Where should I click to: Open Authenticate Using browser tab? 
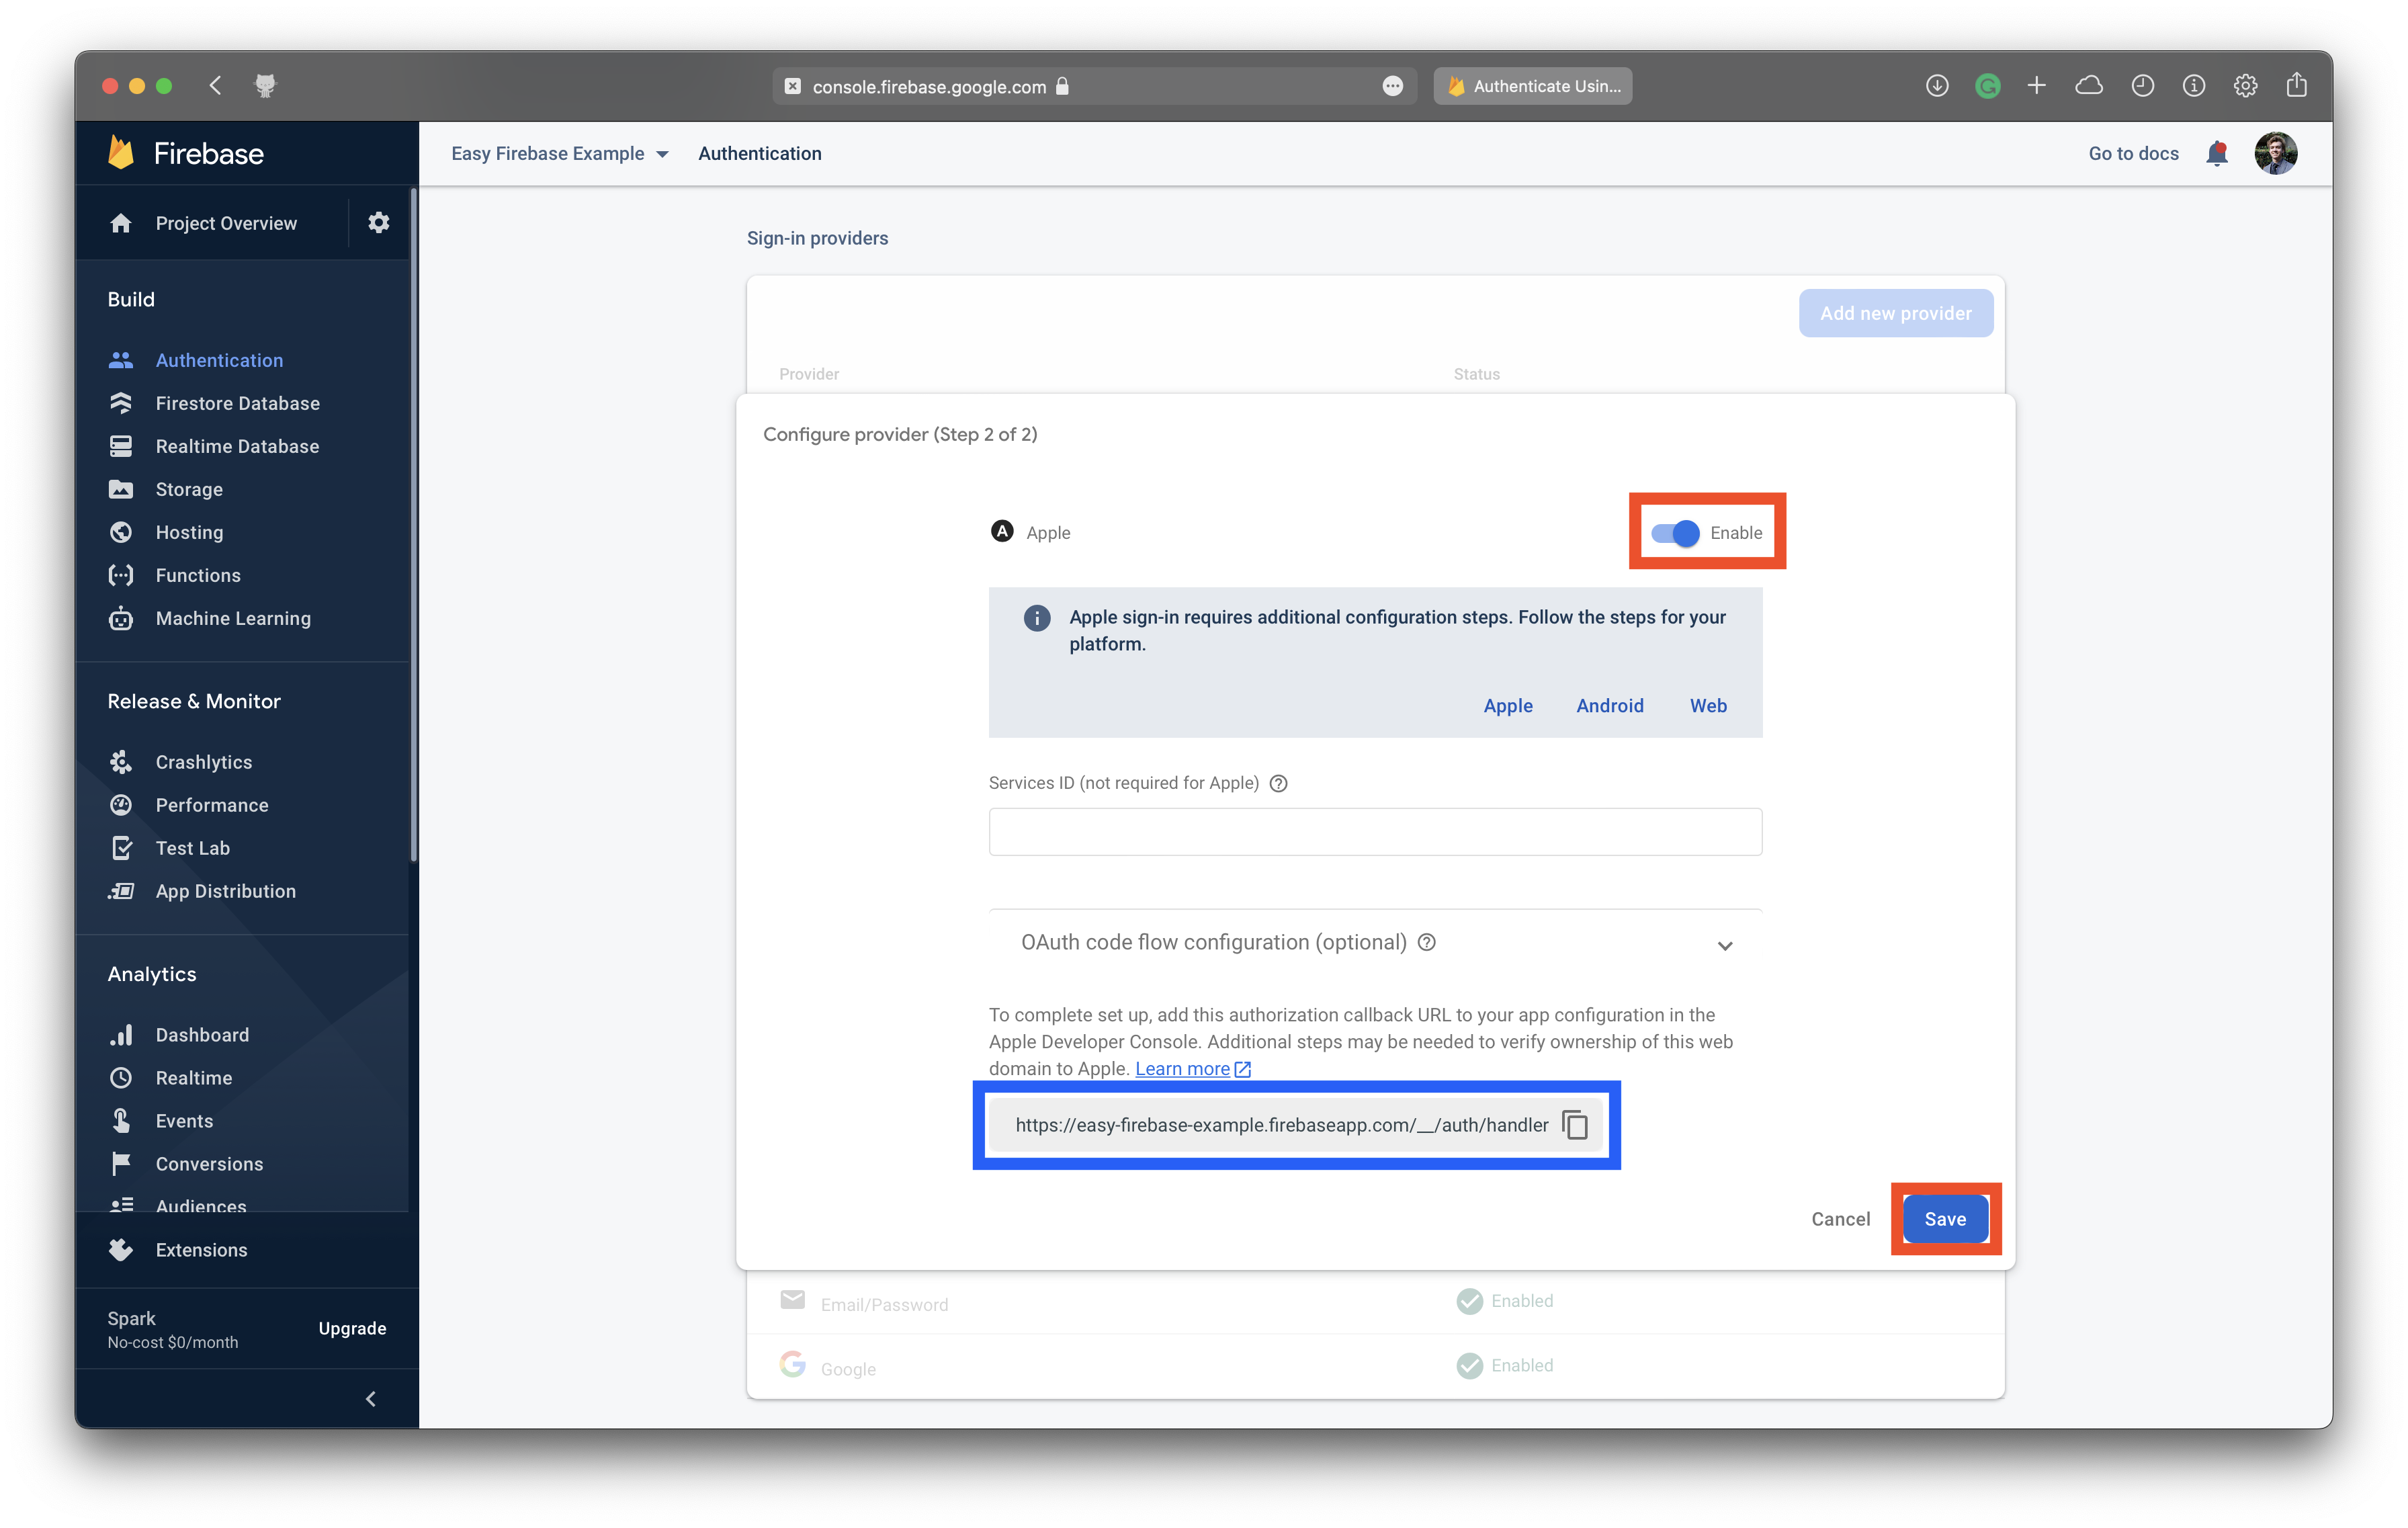(x=1532, y=86)
